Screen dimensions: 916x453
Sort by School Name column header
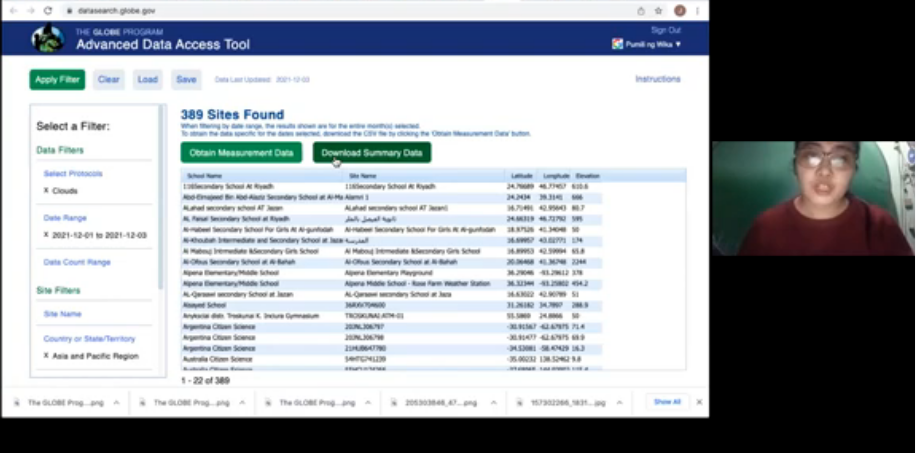[x=204, y=176]
